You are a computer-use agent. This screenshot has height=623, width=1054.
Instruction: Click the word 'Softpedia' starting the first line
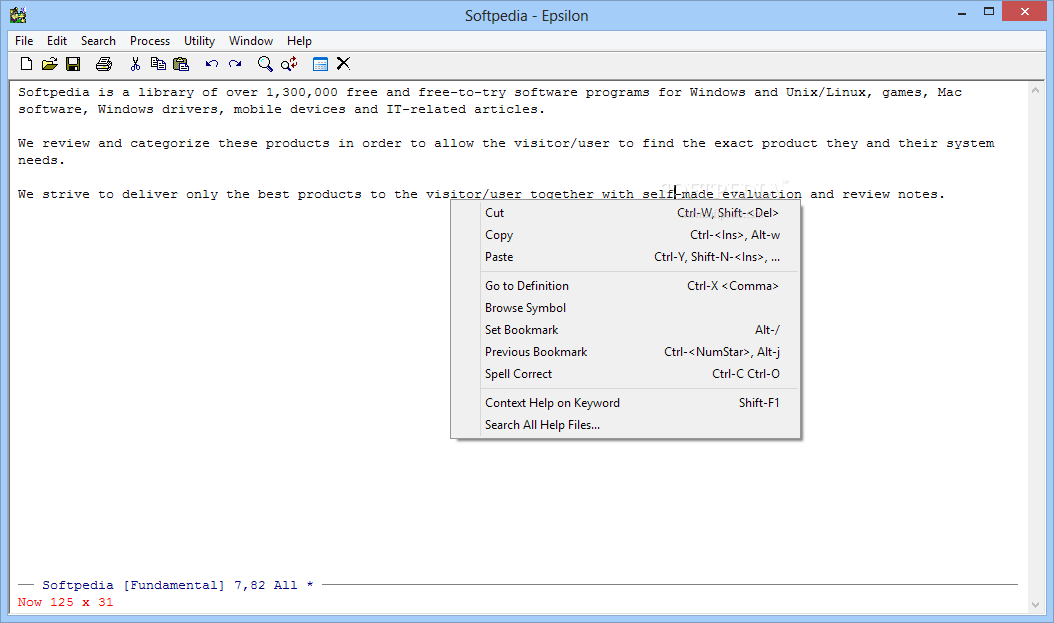point(54,93)
